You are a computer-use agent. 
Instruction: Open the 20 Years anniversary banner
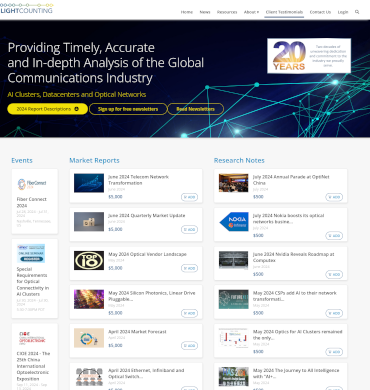click(309, 56)
